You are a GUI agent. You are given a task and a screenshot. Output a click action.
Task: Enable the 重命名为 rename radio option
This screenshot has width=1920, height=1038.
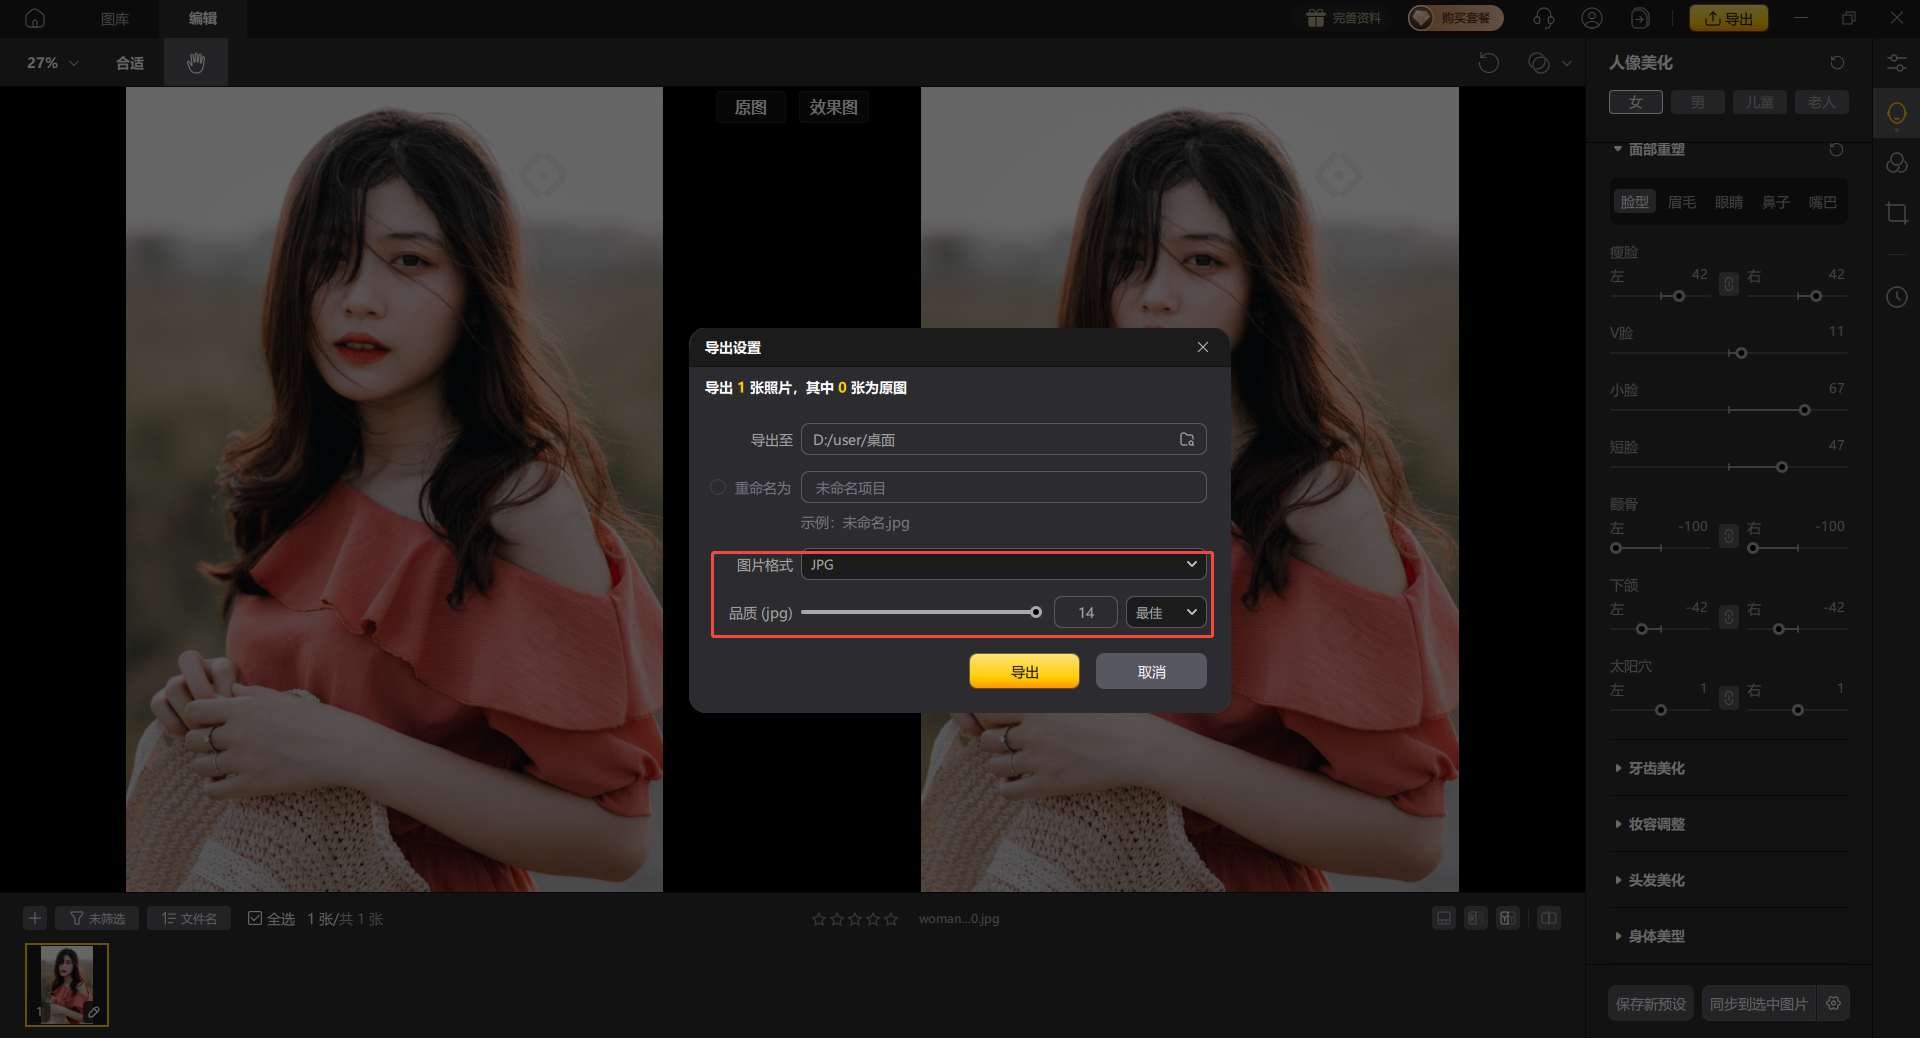coord(718,488)
